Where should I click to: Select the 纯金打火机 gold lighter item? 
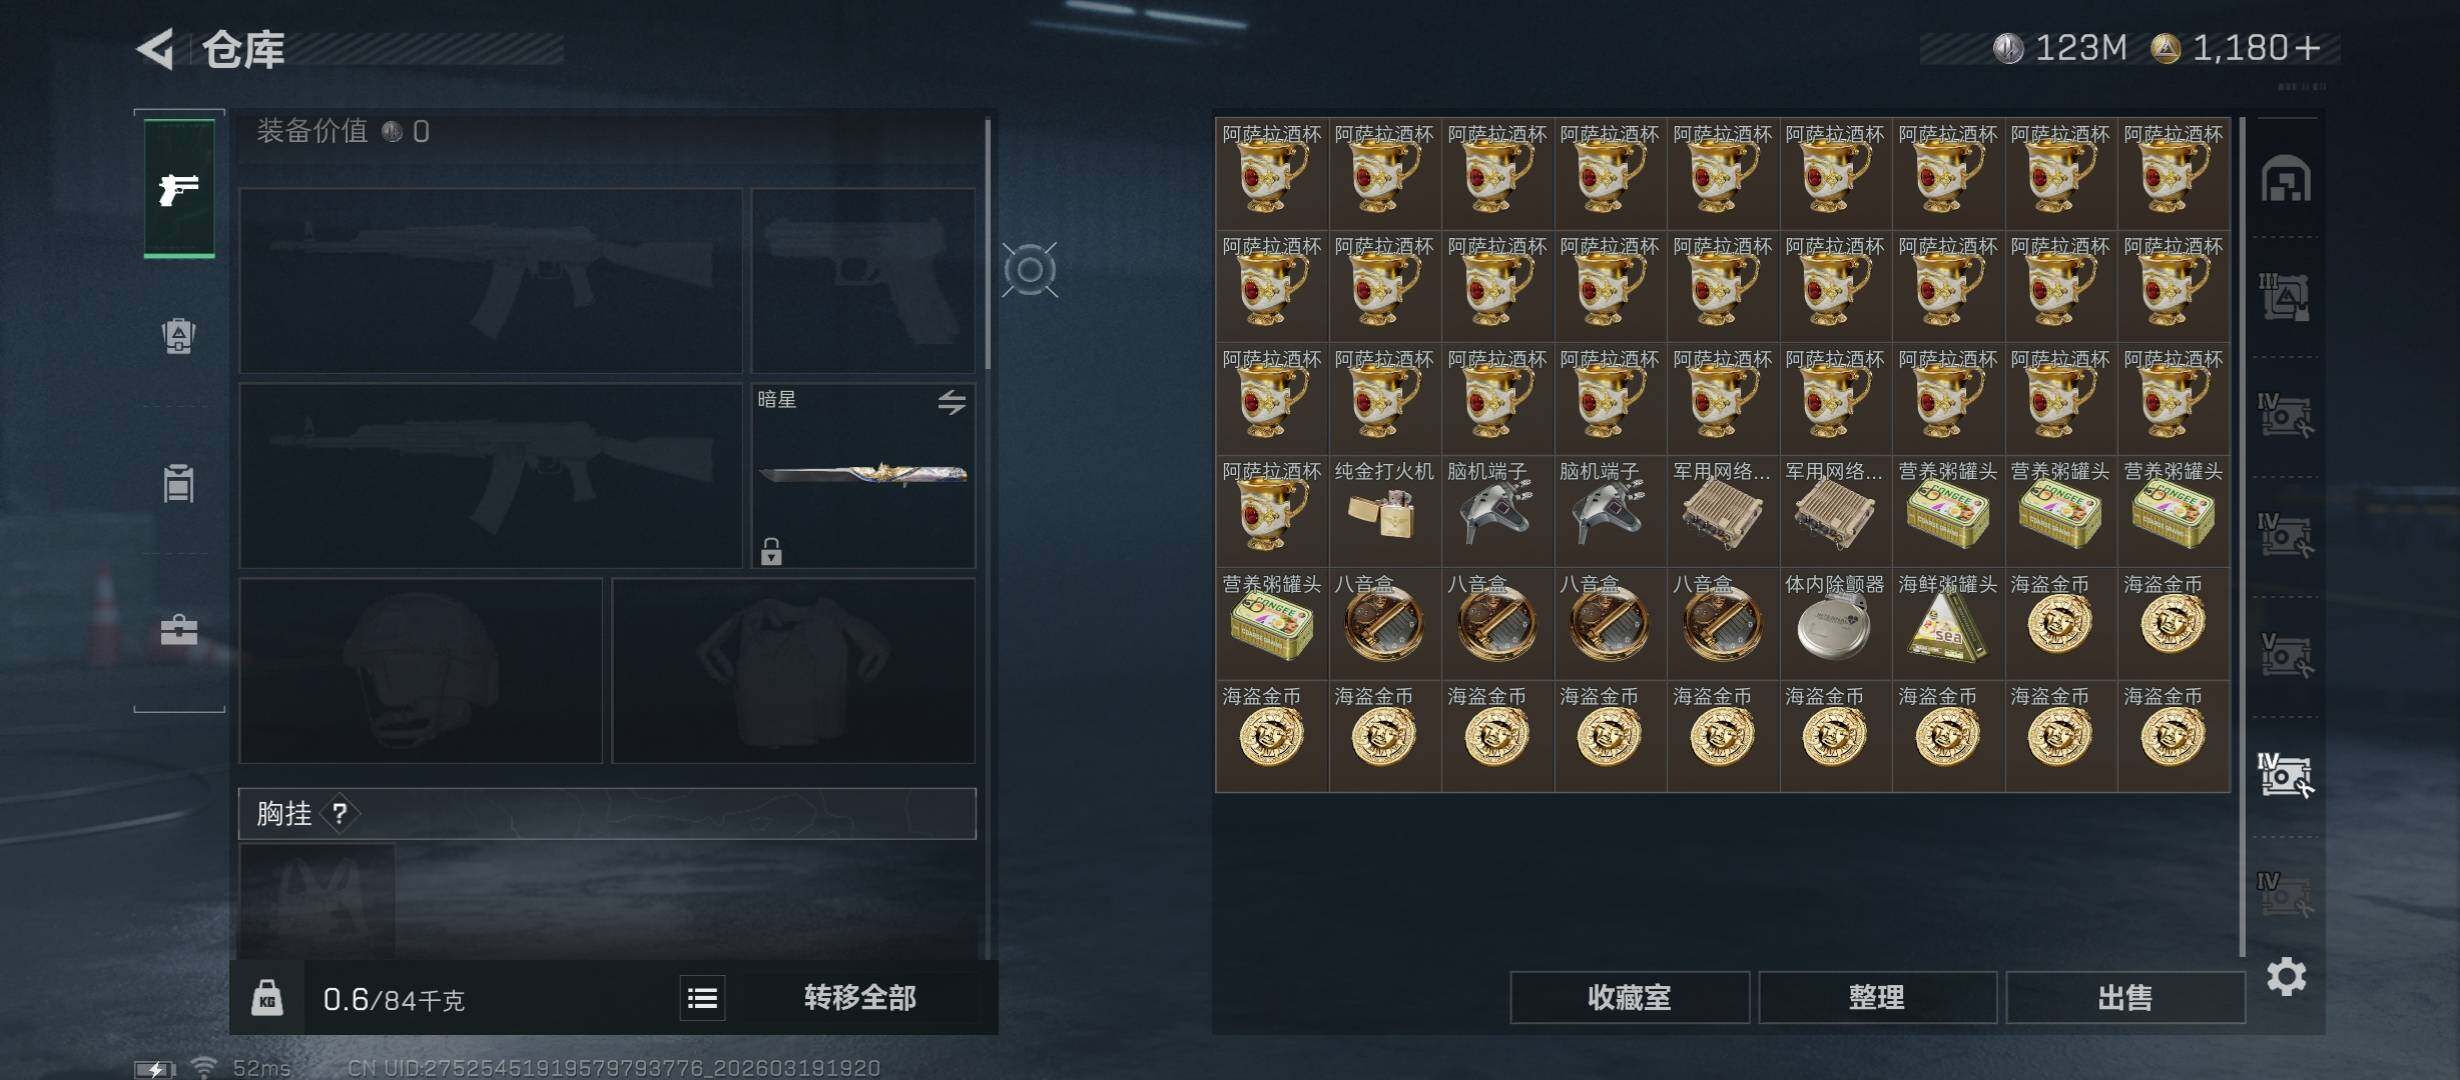pos(1385,511)
